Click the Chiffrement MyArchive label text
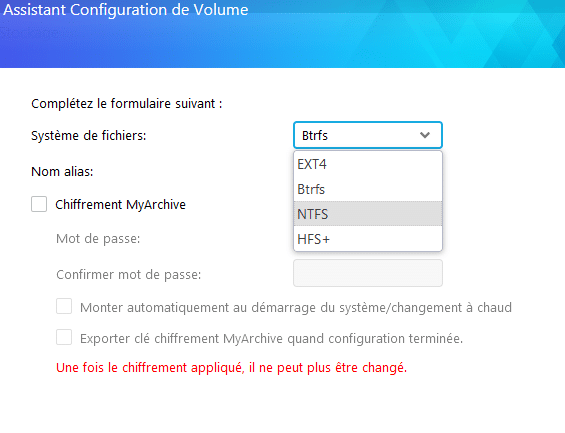This screenshot has width=565, height=433. (120, 205)
